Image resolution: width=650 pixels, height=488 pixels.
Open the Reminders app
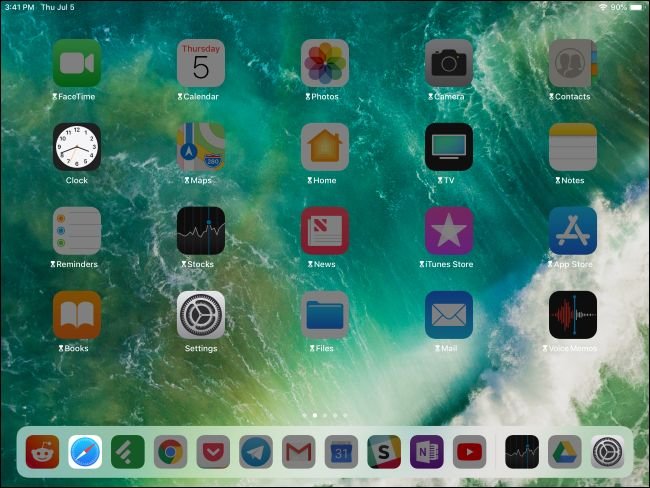click(x=77, y=231)
